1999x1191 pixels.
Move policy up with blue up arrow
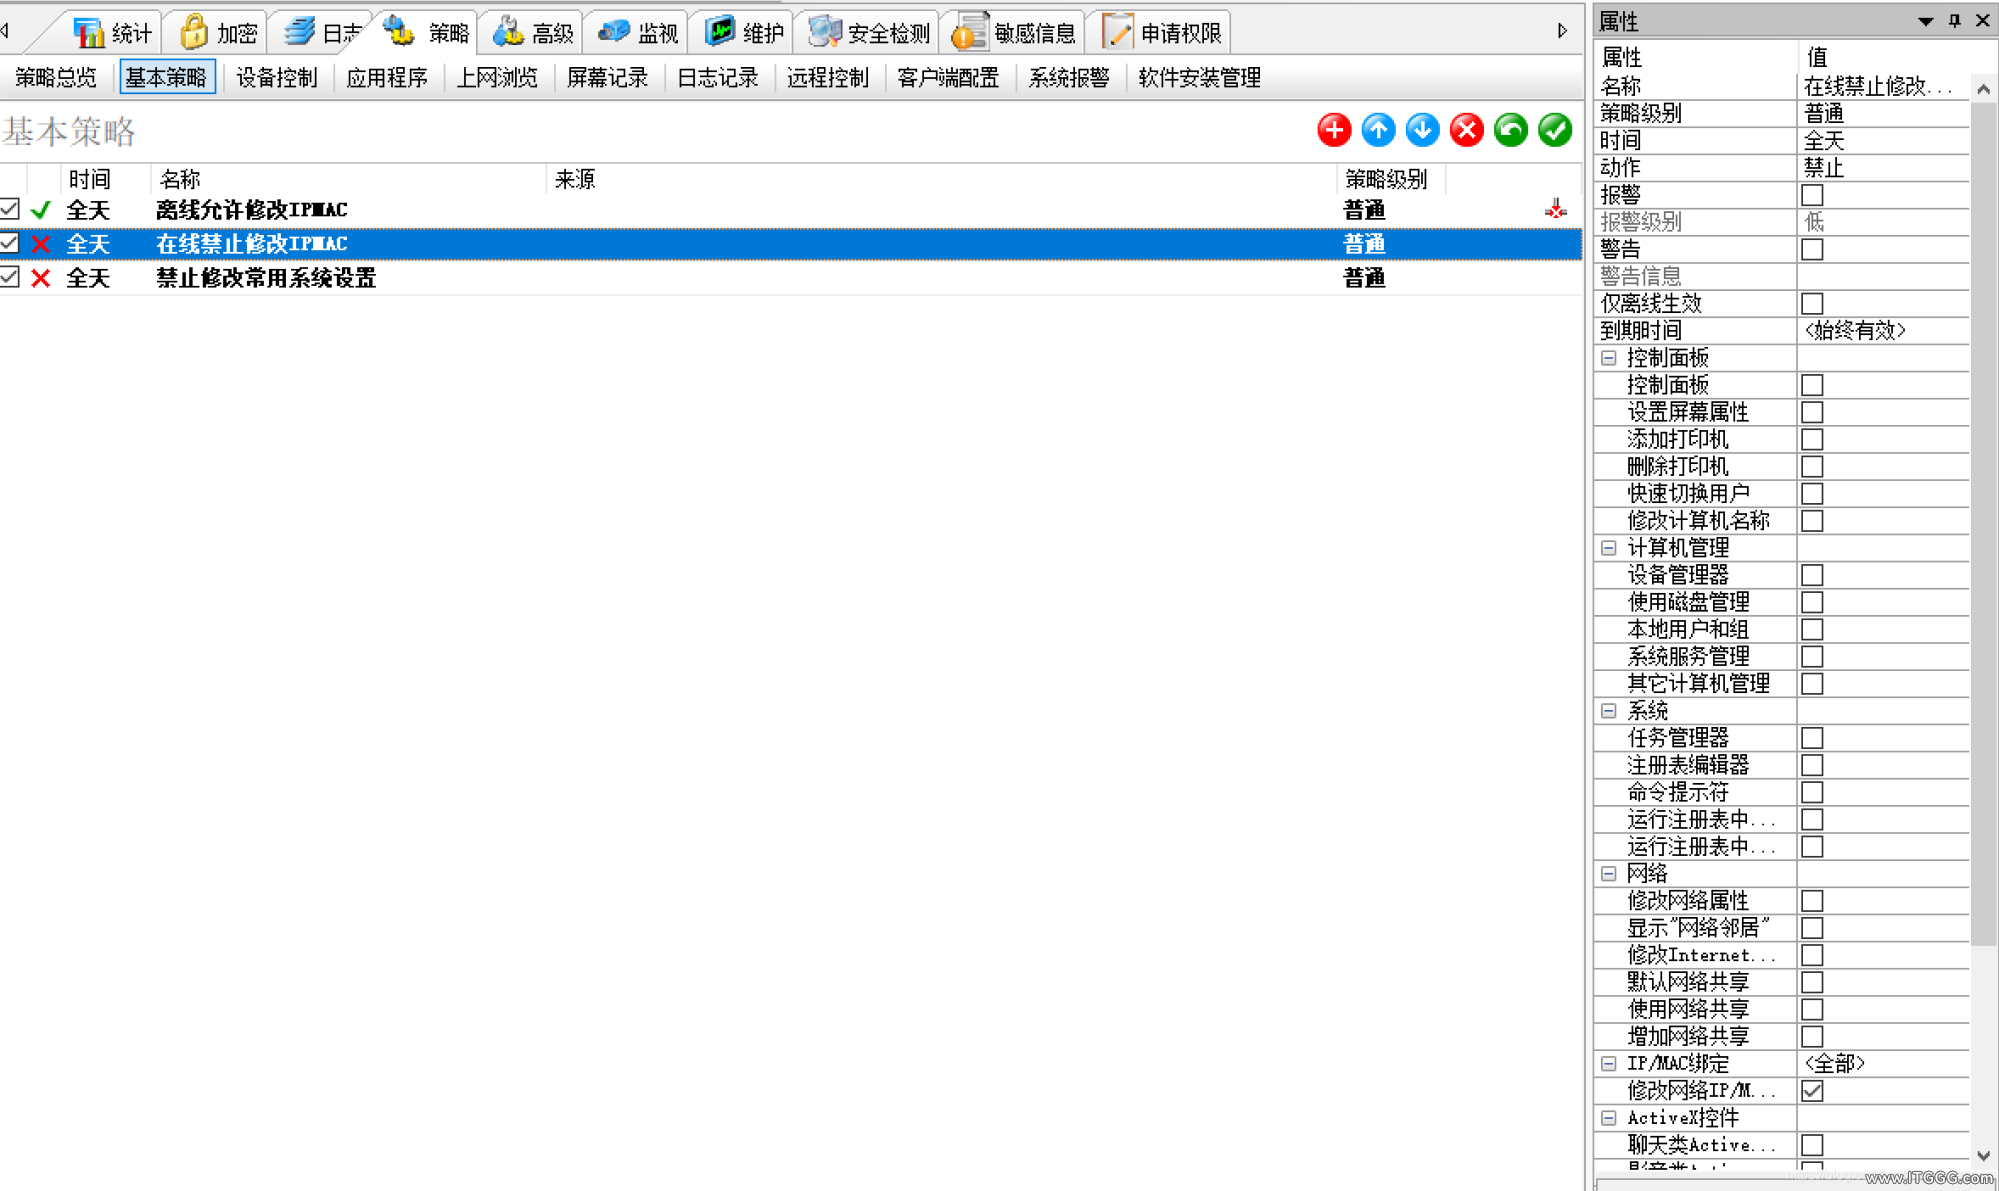[x=1378, y=130]
